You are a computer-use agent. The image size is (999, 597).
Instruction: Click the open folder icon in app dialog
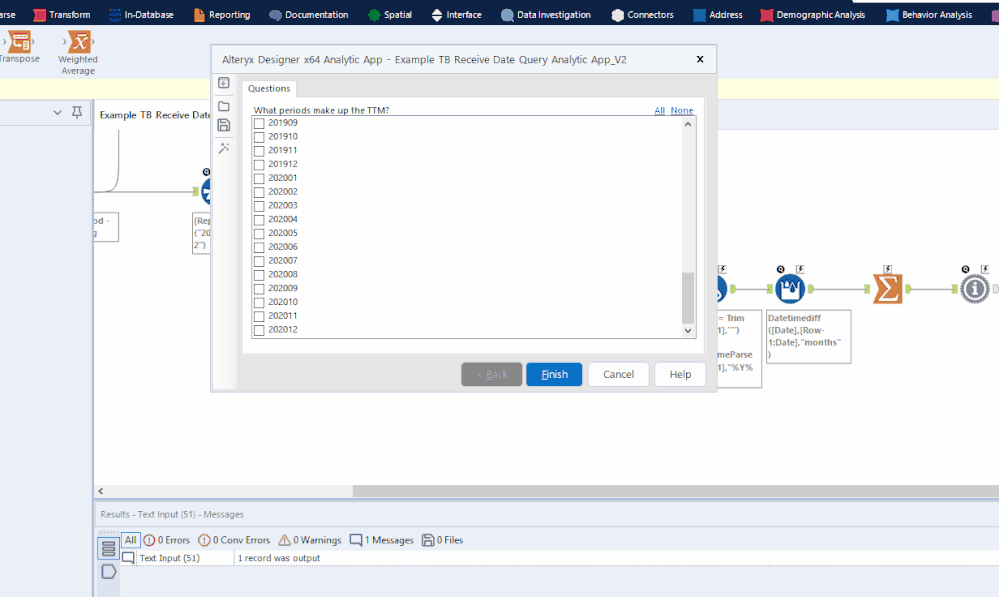point(224,106)
